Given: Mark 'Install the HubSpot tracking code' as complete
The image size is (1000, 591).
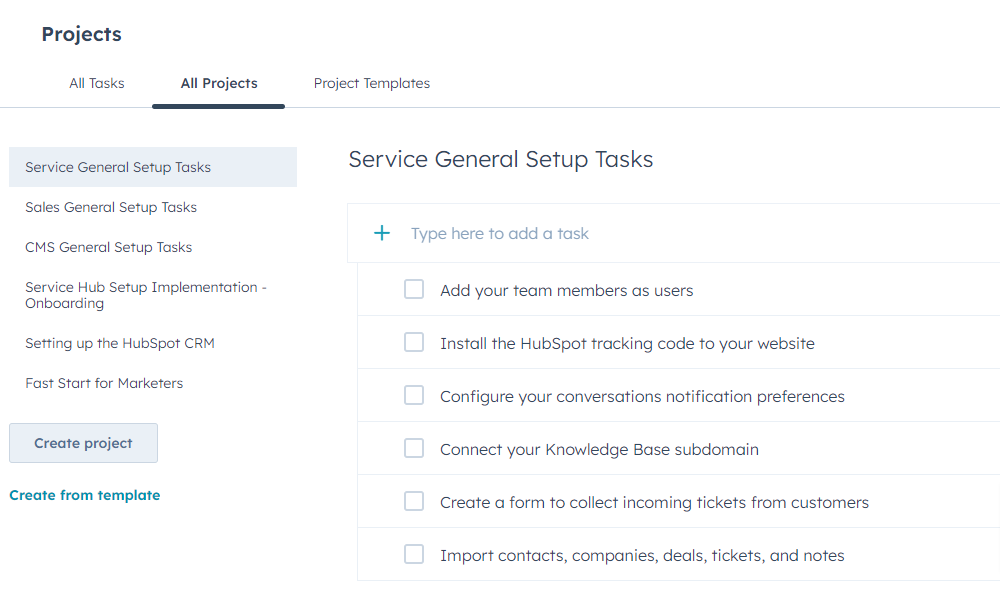Looking at the screenshot, I should click(414, 341).
